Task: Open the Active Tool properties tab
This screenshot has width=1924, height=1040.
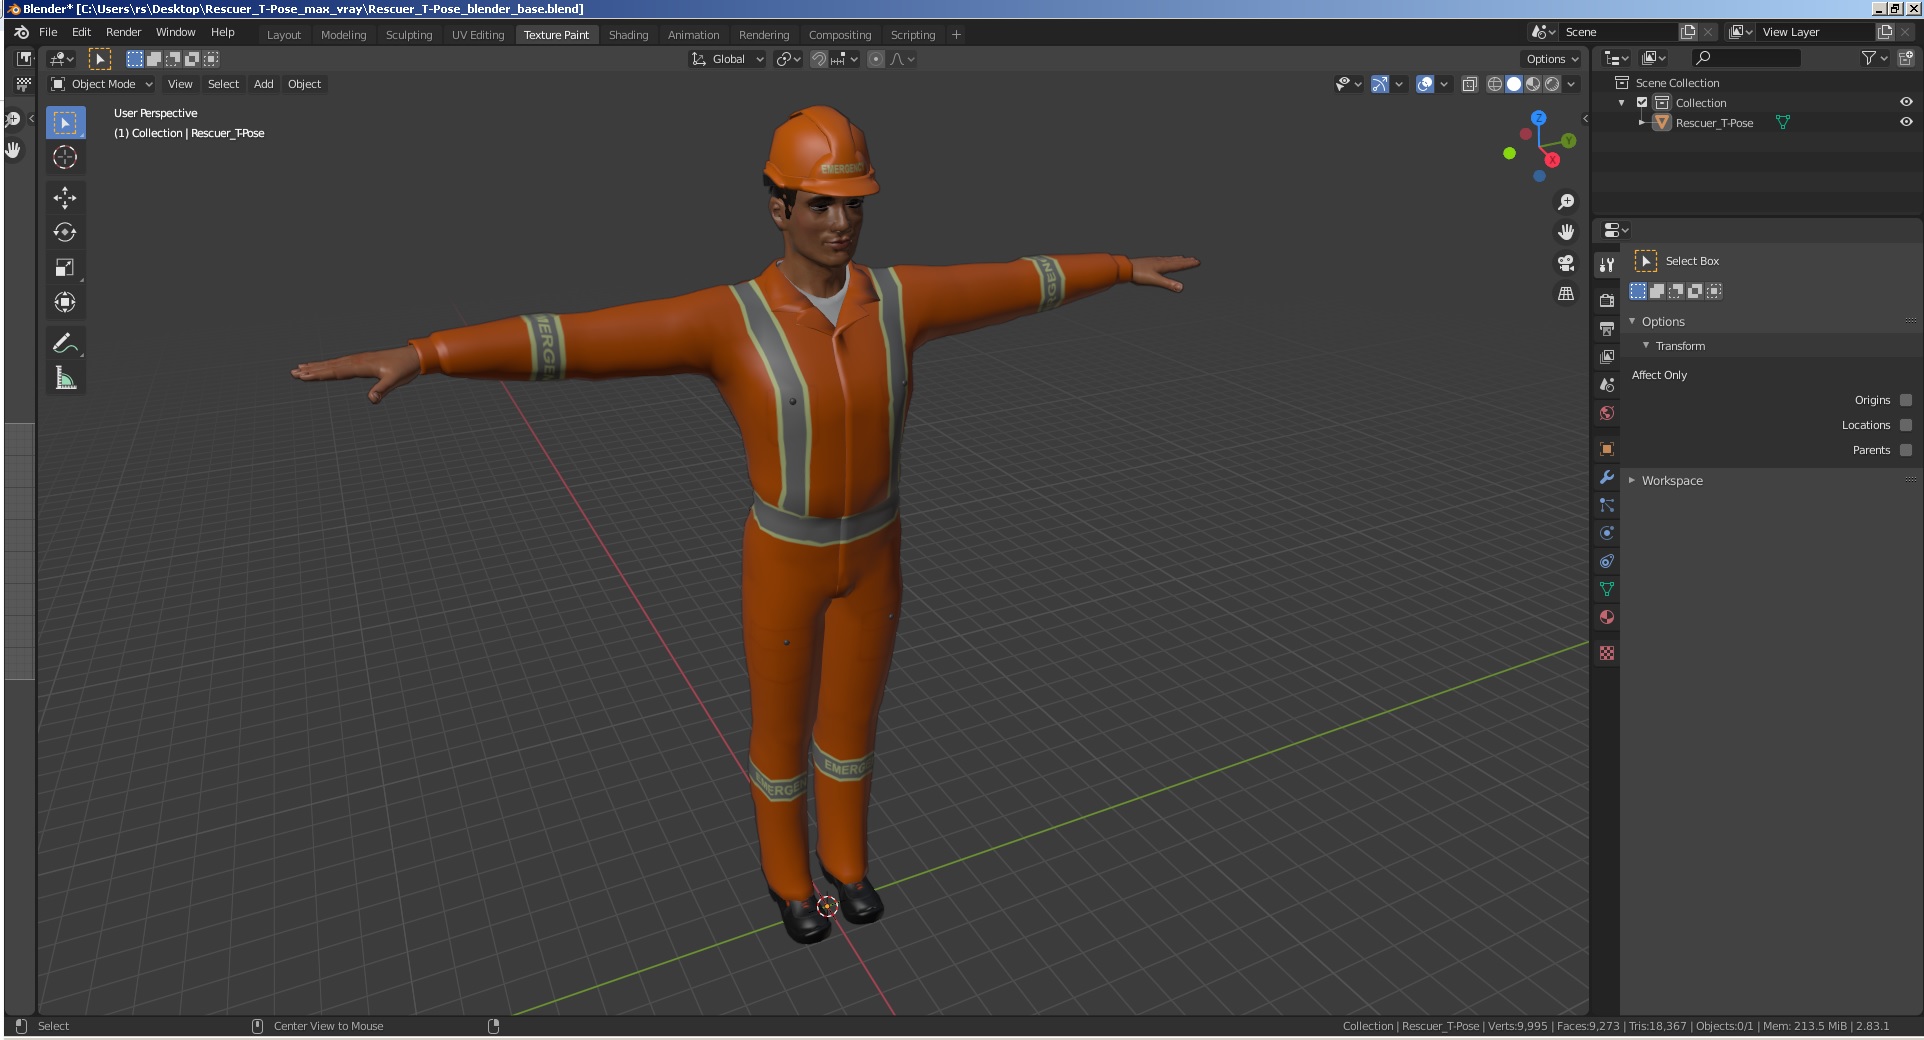Action: tap(1607, 265)
